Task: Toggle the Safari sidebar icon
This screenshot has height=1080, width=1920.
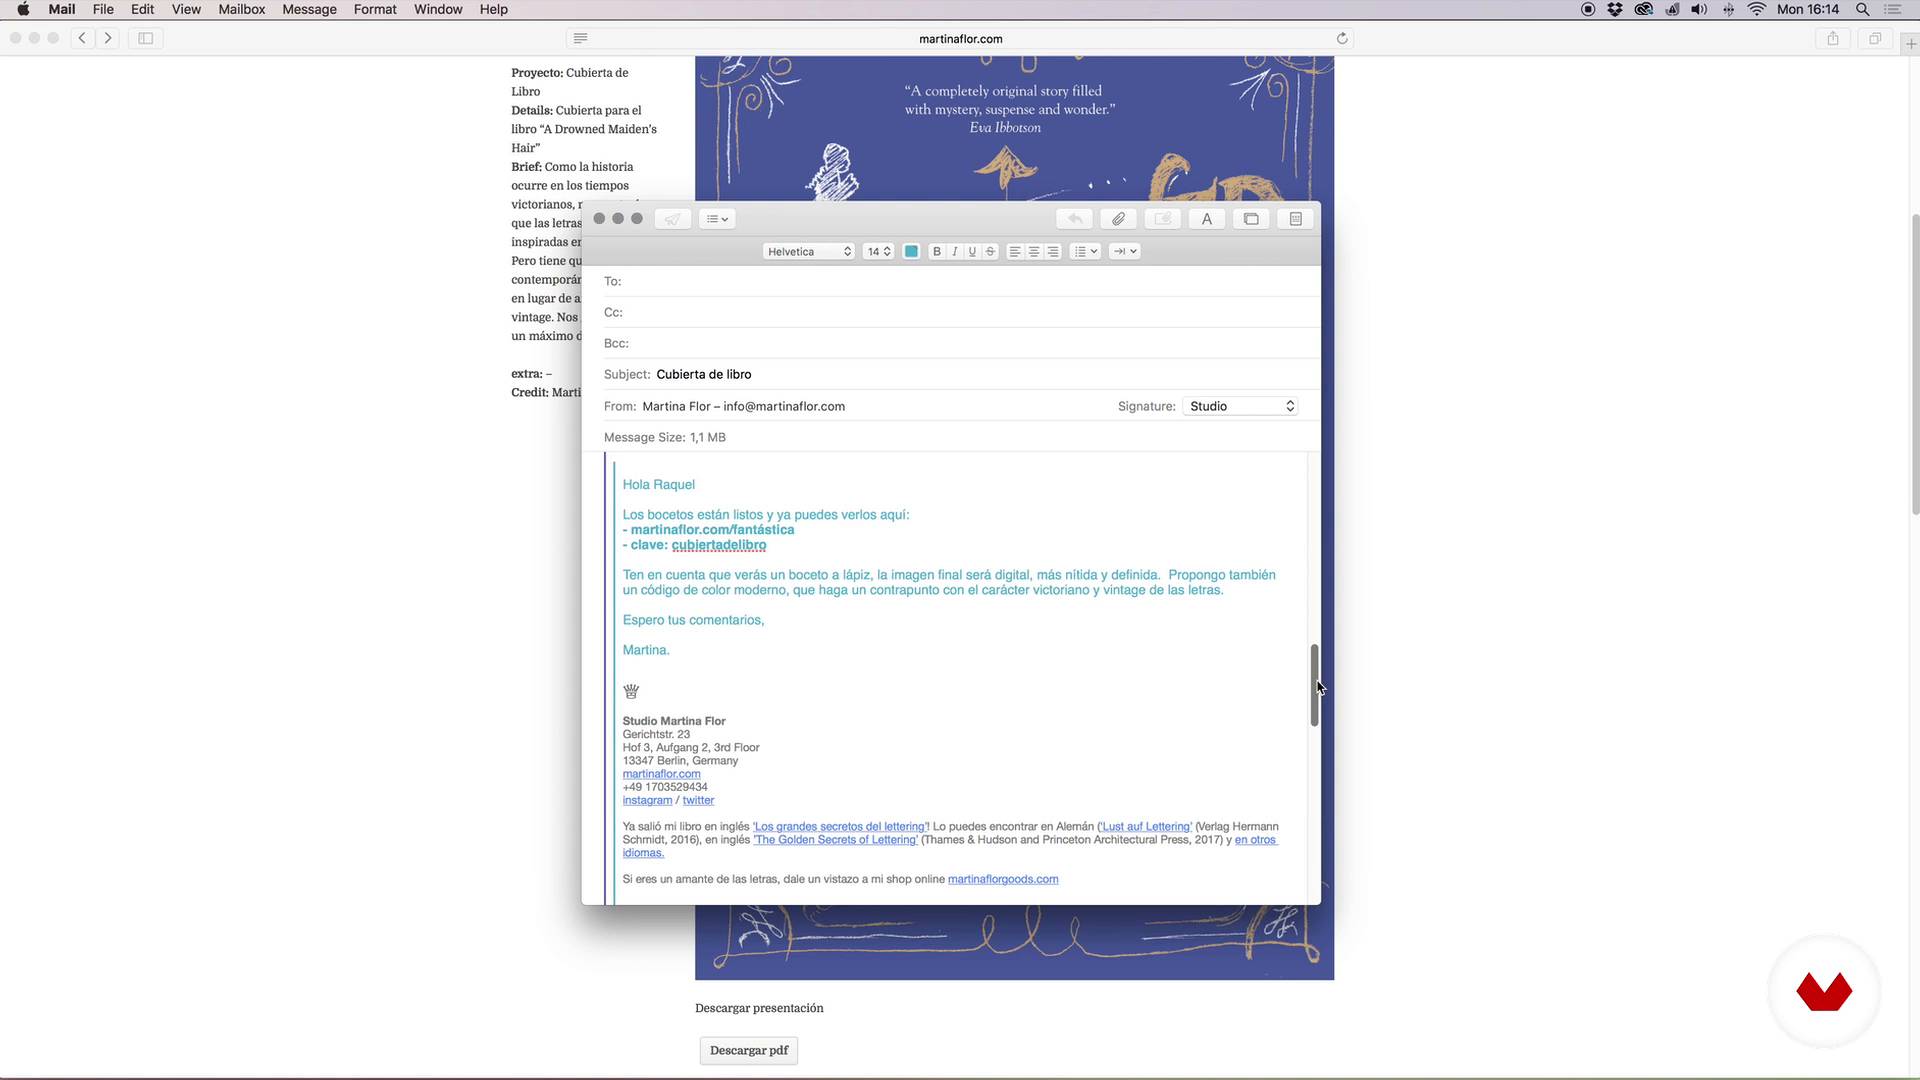Action: tap(145, 38)
